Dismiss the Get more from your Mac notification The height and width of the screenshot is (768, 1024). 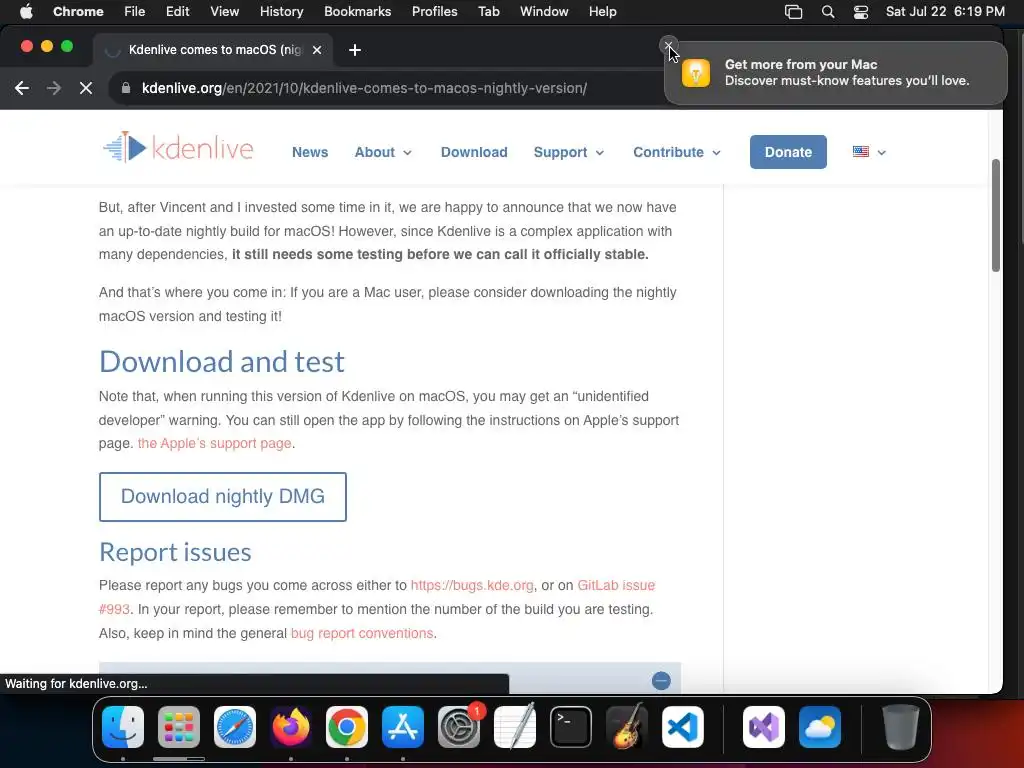point(668,45)
